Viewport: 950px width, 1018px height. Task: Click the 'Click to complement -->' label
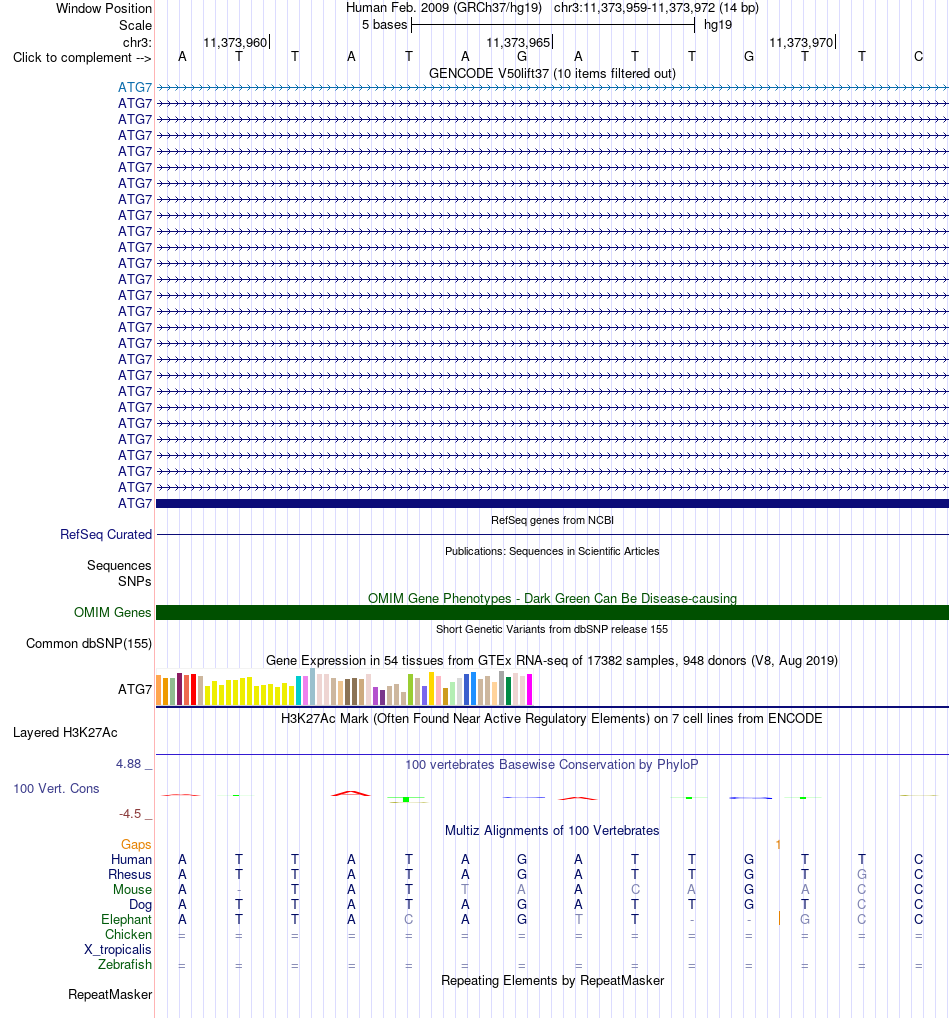coord(82,58)
